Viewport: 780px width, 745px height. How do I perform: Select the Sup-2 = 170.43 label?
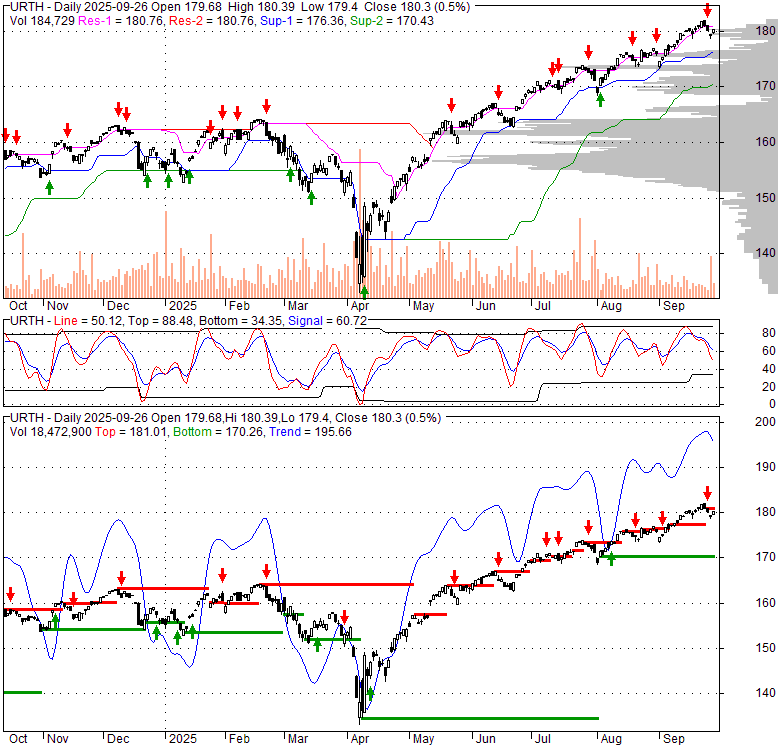pyautogui.click(x=392, y=21)
